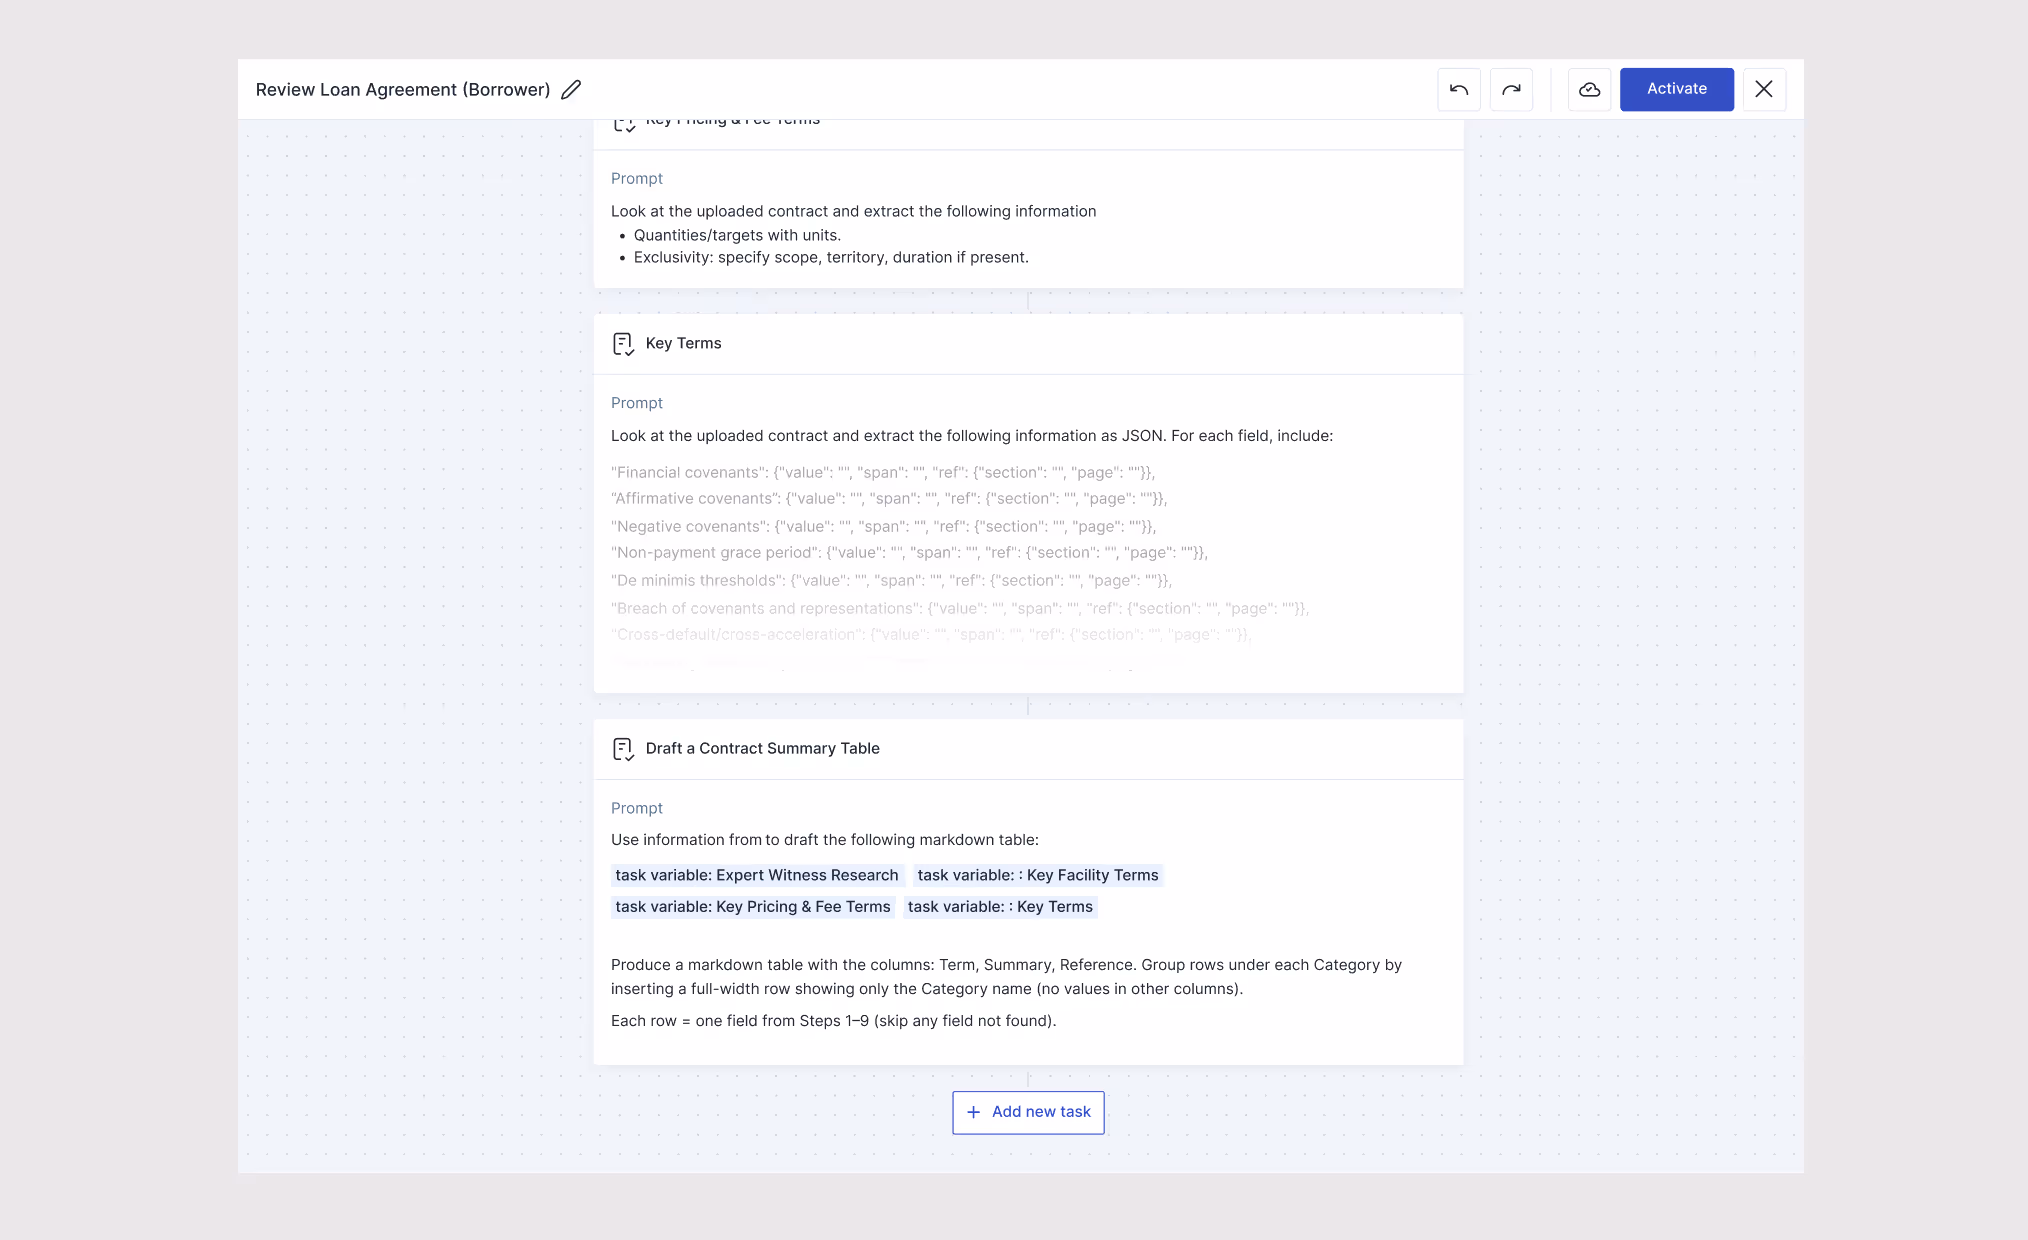Viewport: 2028px width, 1240px height.
Task: Open the Prompt field under Draft a Contract Summary Table
Action: tap(637, 808)
